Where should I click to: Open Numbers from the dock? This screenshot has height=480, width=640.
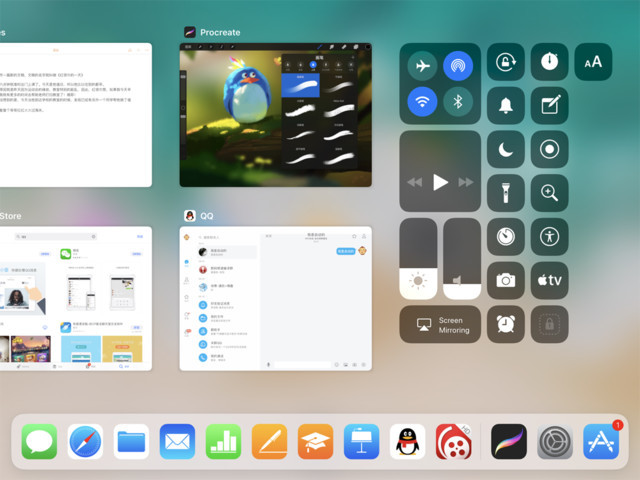(x=223, y=442)
